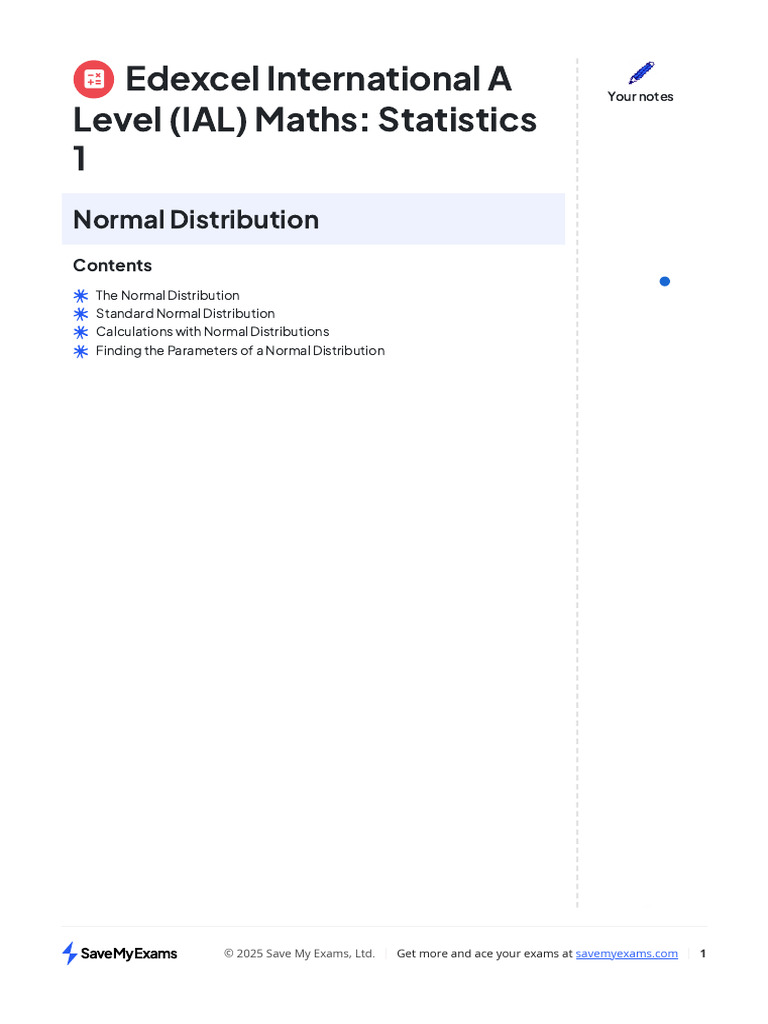This screenshot has height=1024, width=768.
Task: Go to Calculations with Normal Distributions
Action: [x=212, y=332]
